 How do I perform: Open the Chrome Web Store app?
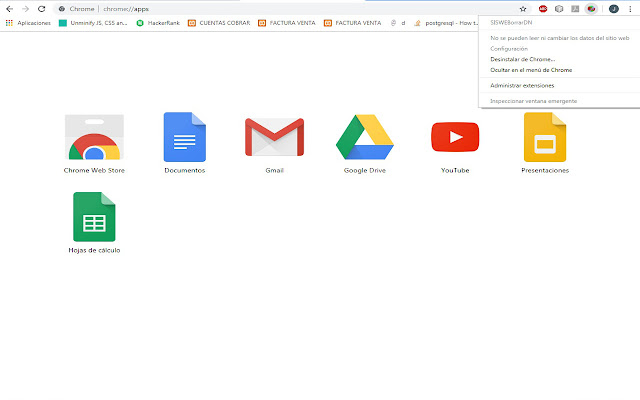pyautogui.click(x=94, y=144)
